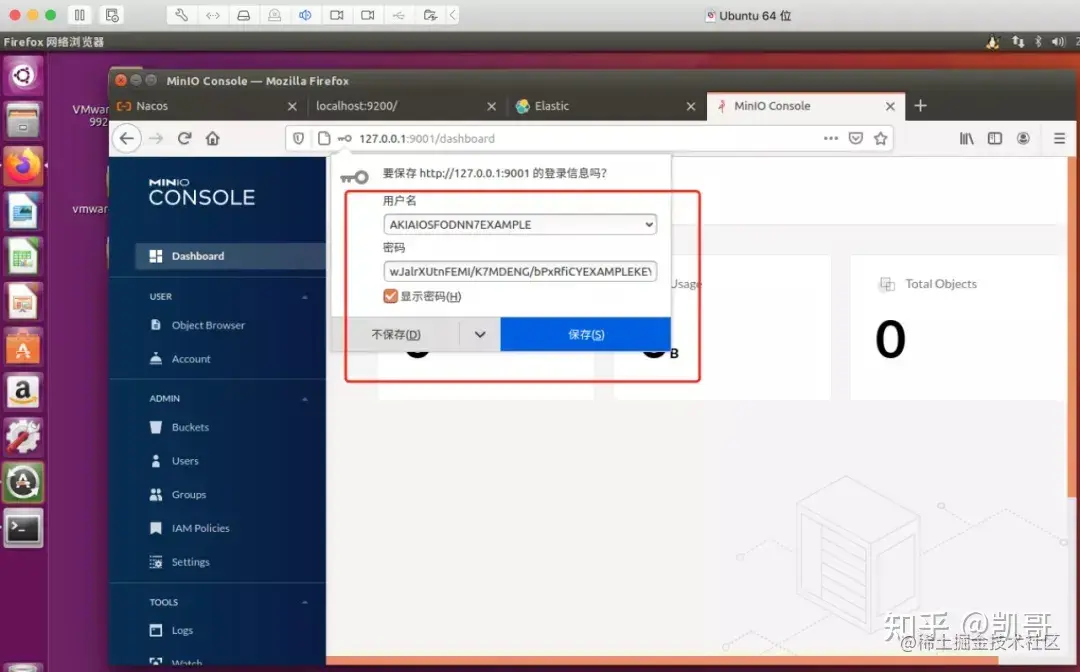Close the Elastic tab

tap(691, 106)
